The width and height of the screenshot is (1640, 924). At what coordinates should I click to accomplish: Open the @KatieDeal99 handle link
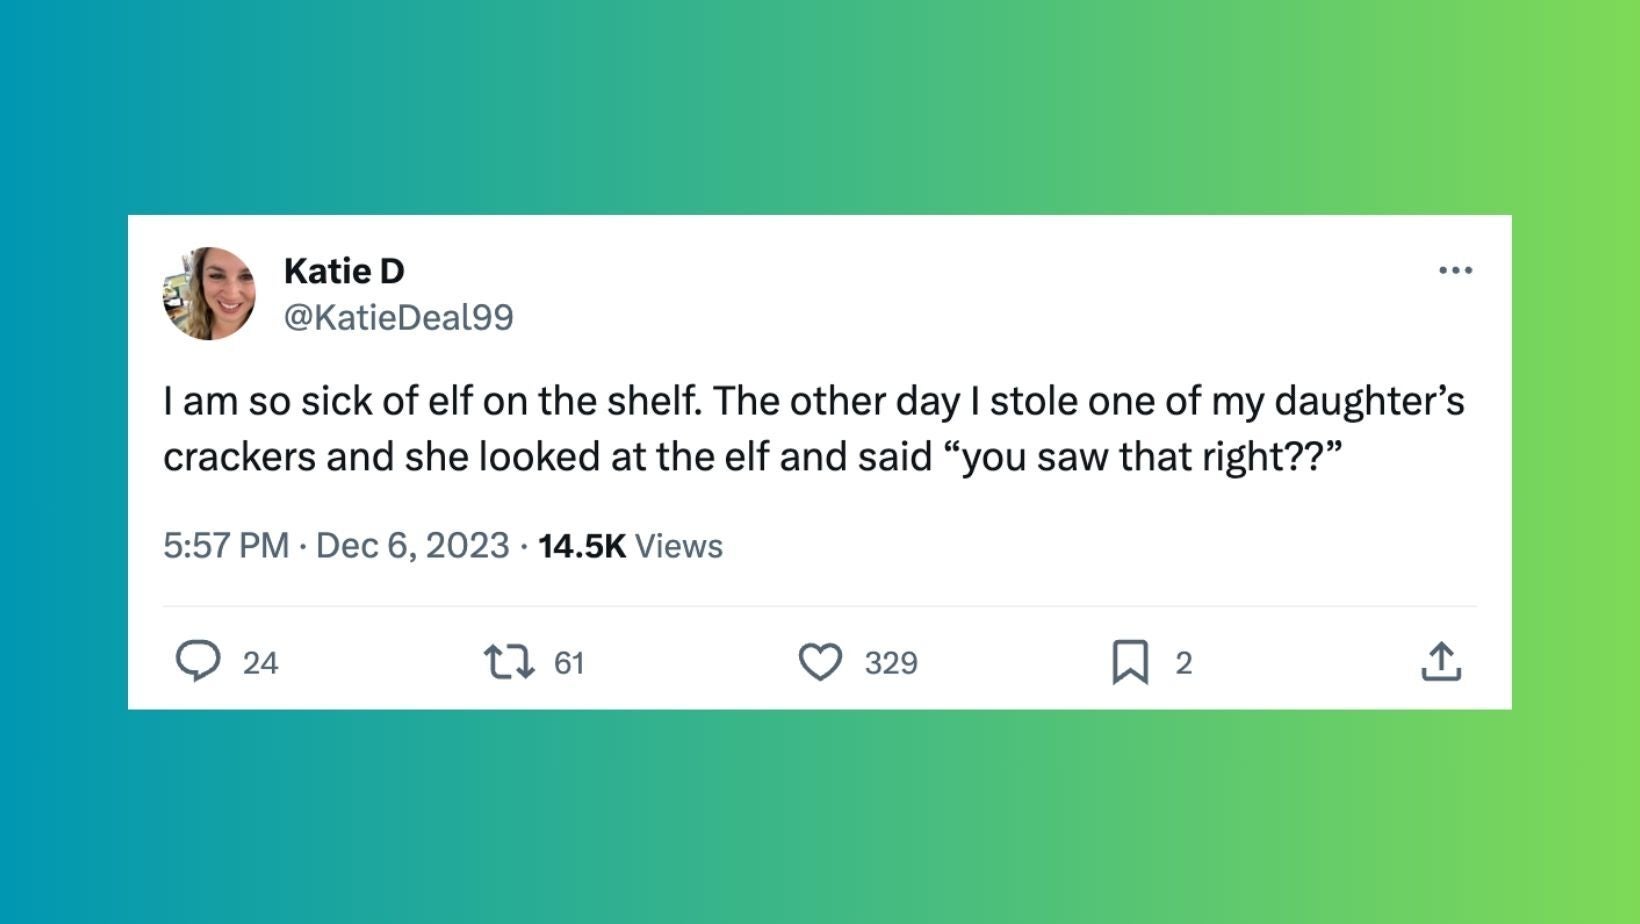click(398, 317)
